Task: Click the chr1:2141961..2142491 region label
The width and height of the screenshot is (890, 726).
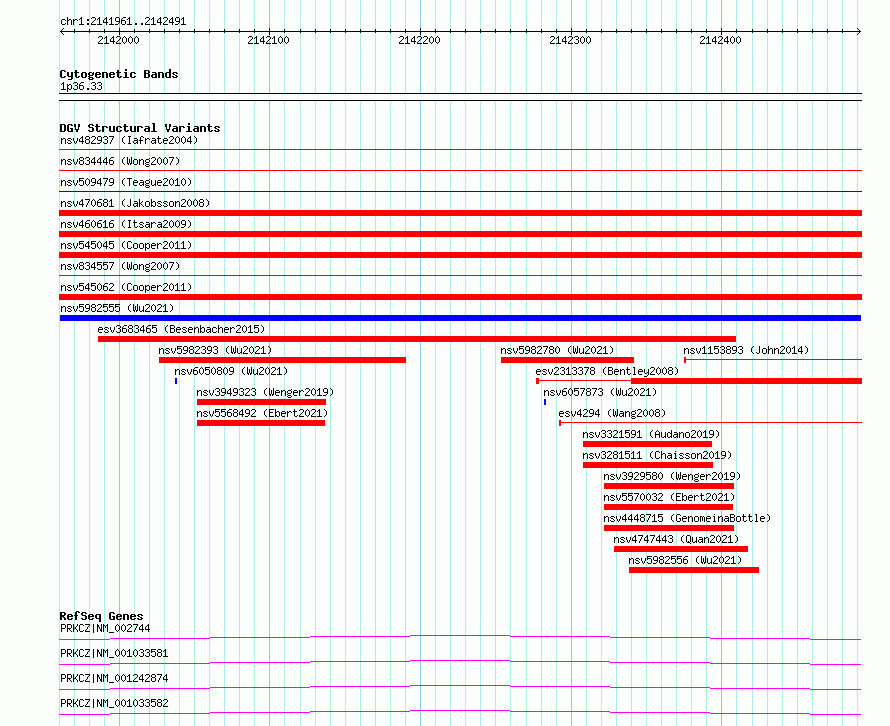Action: pyautogui.click(x=123, y=22)
